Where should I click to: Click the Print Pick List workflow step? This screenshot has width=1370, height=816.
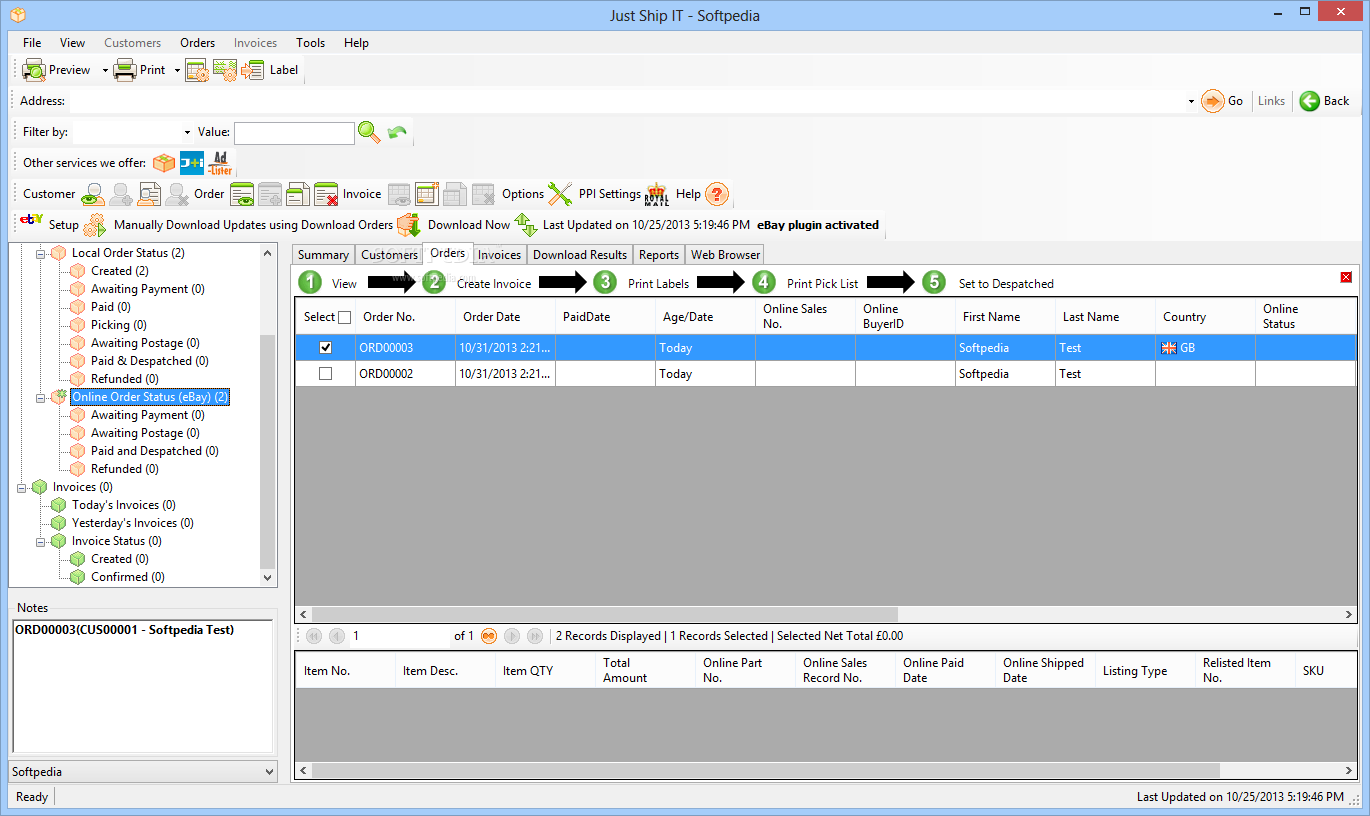click(805, 283)
